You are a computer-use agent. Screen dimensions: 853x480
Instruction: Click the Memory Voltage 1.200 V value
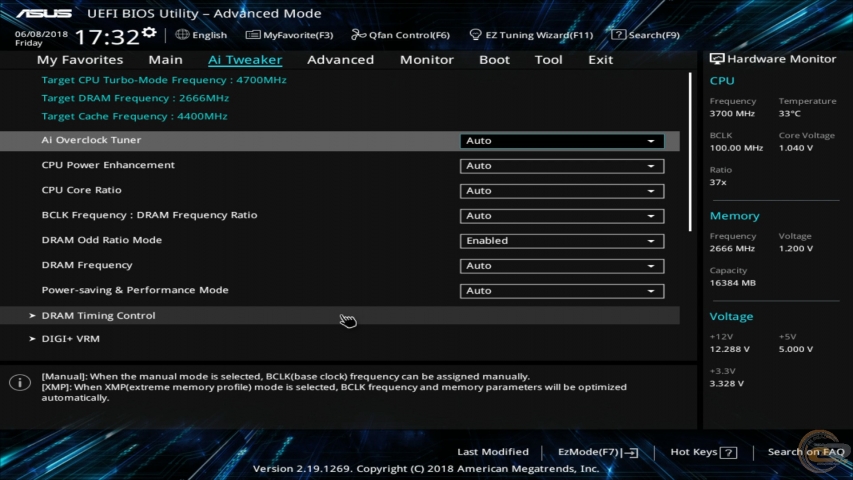(796, 249)
